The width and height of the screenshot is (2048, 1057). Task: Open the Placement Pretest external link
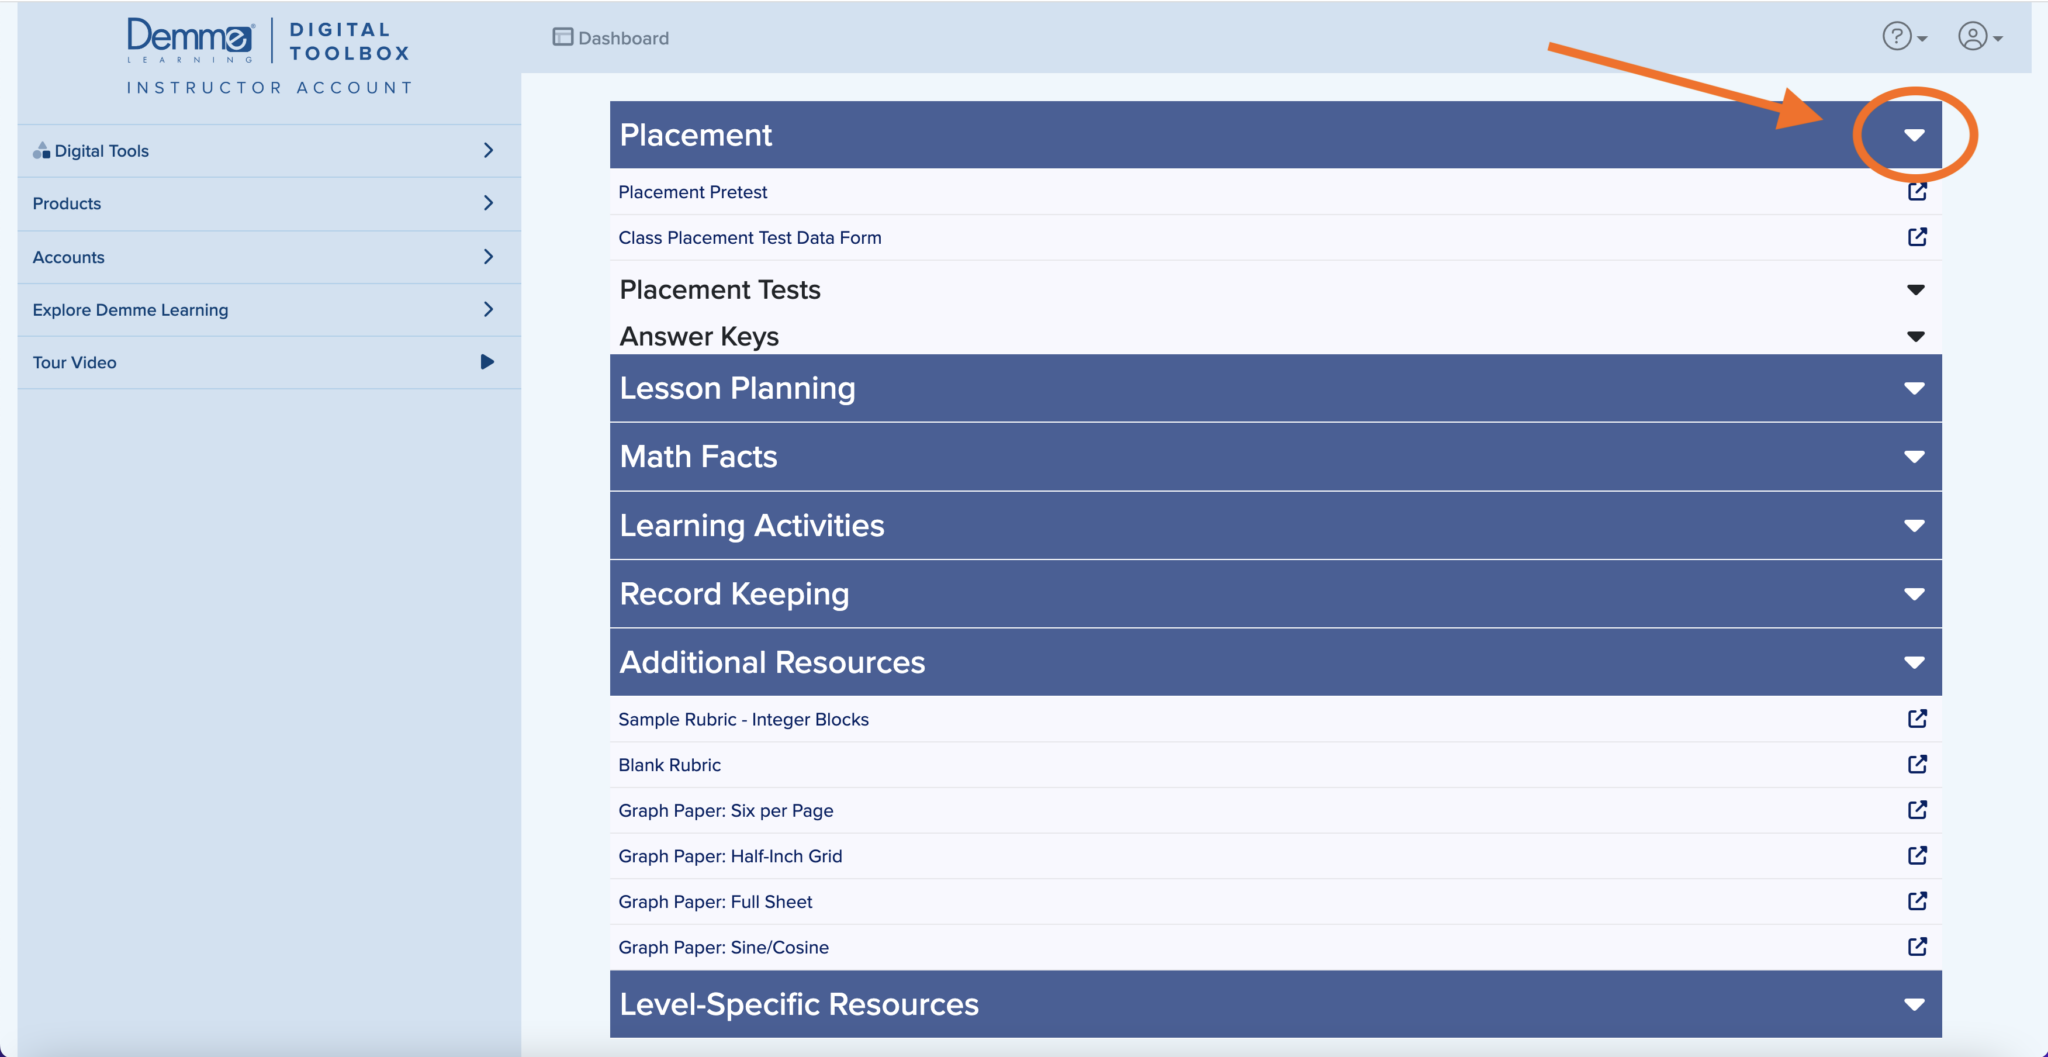pyautogui.click(x=1918, y=191)
